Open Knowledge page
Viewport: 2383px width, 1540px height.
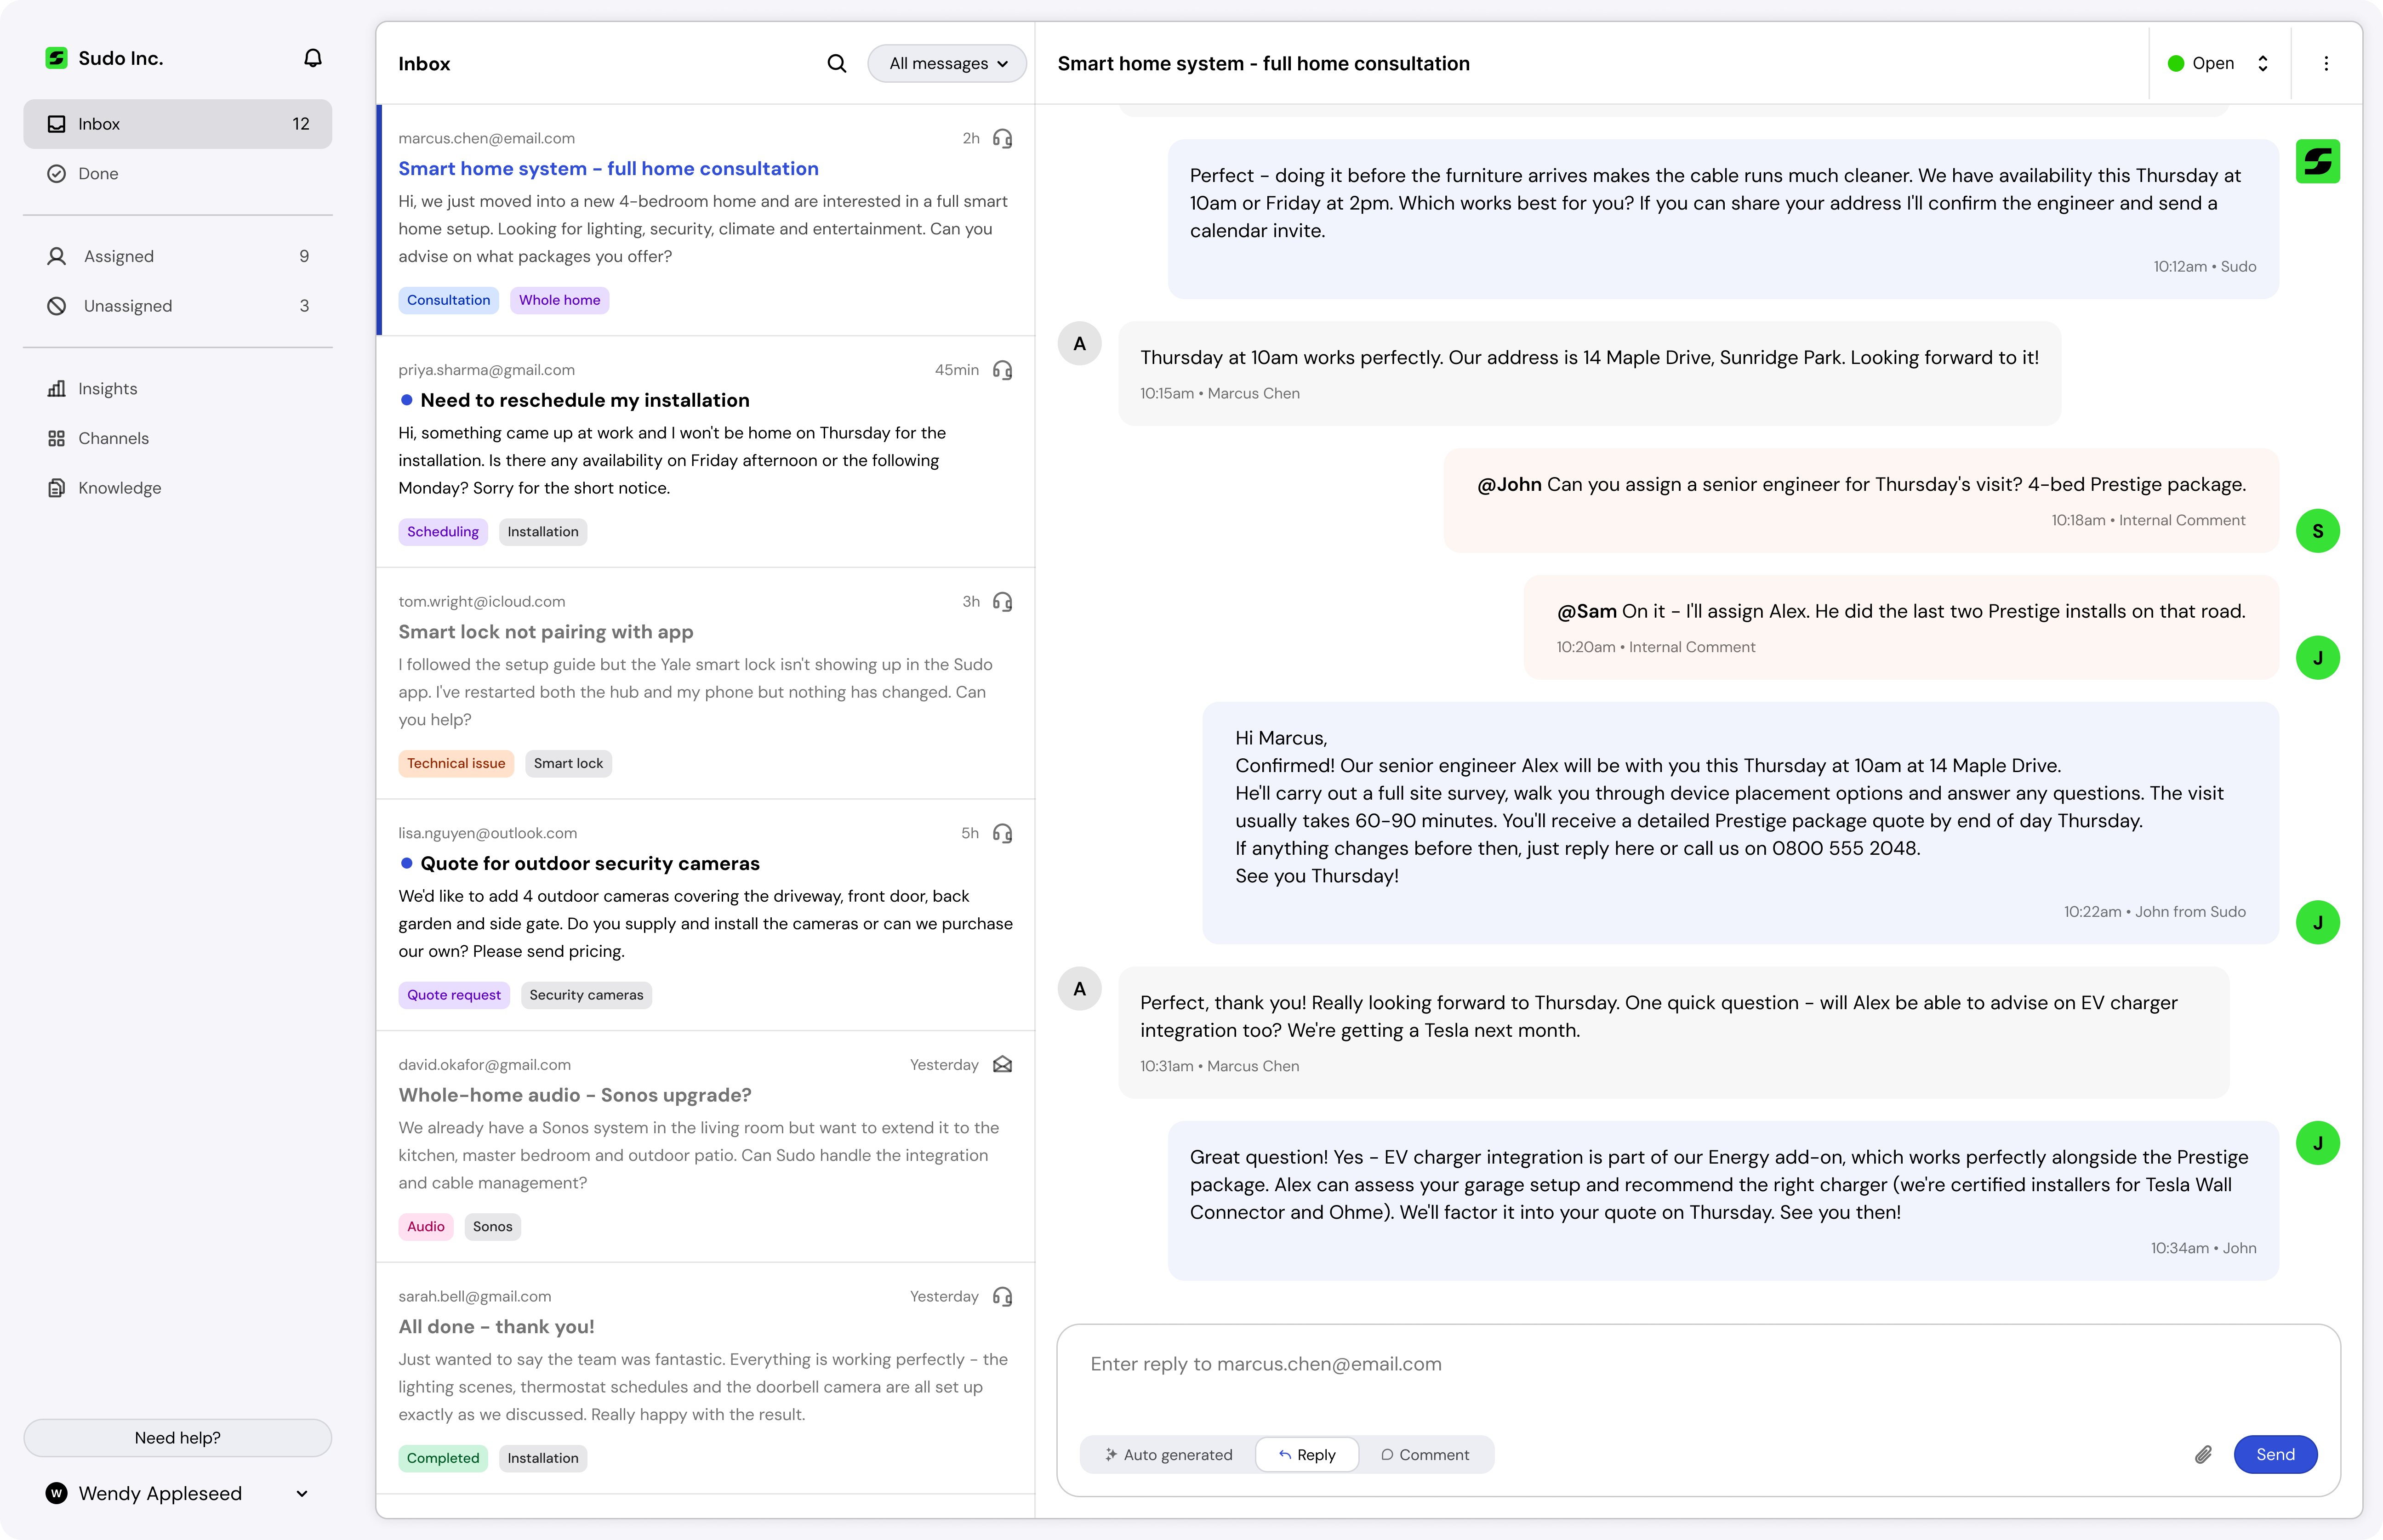(x=178, y=488)
